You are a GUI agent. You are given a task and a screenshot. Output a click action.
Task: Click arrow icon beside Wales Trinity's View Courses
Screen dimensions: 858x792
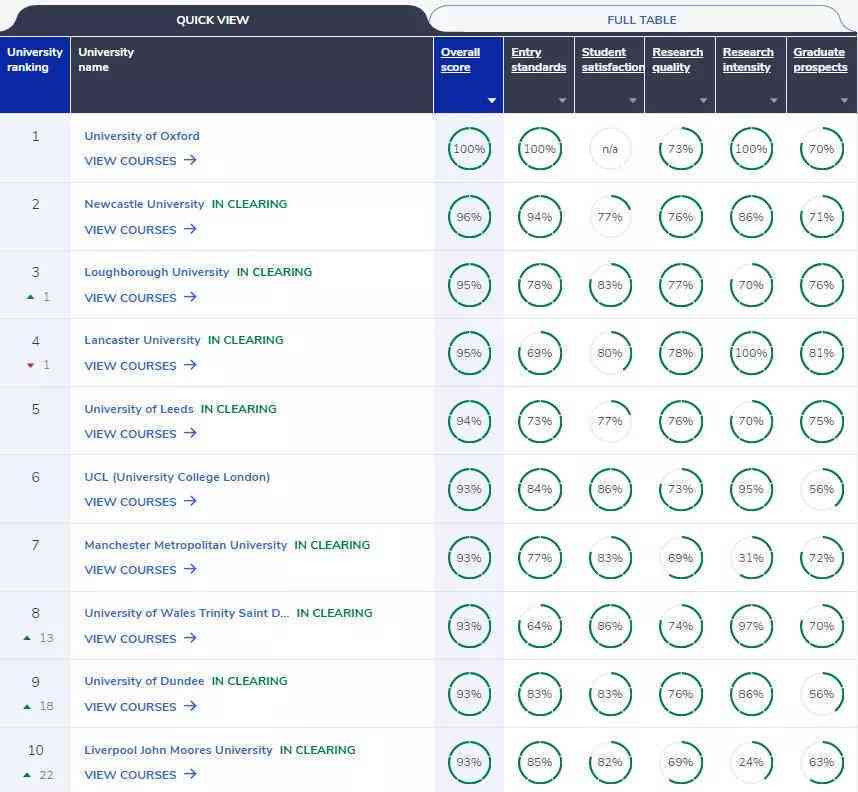tap(190, 638)
